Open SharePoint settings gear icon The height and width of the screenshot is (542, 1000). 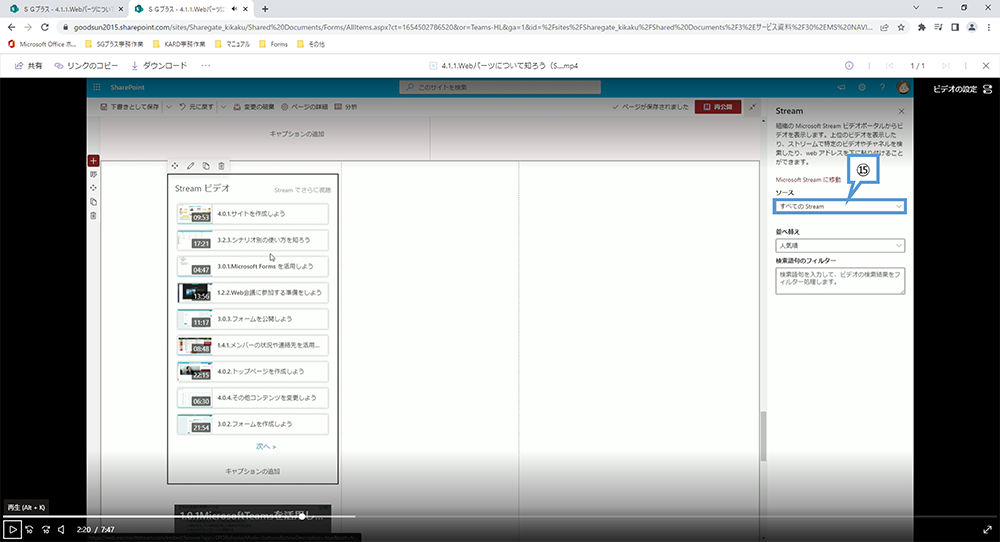tap(862, 87)
